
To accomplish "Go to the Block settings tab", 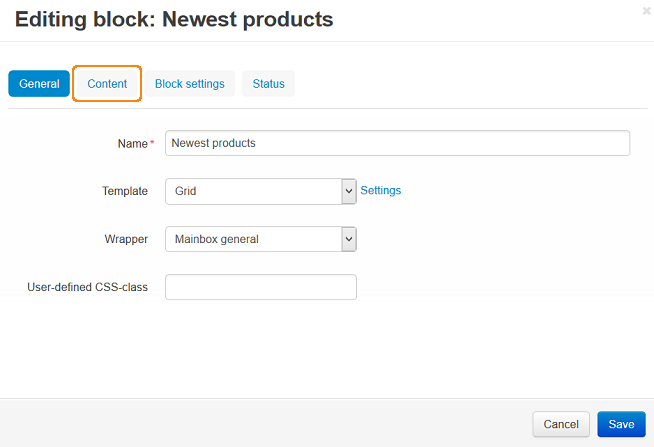I will point(190,84).
